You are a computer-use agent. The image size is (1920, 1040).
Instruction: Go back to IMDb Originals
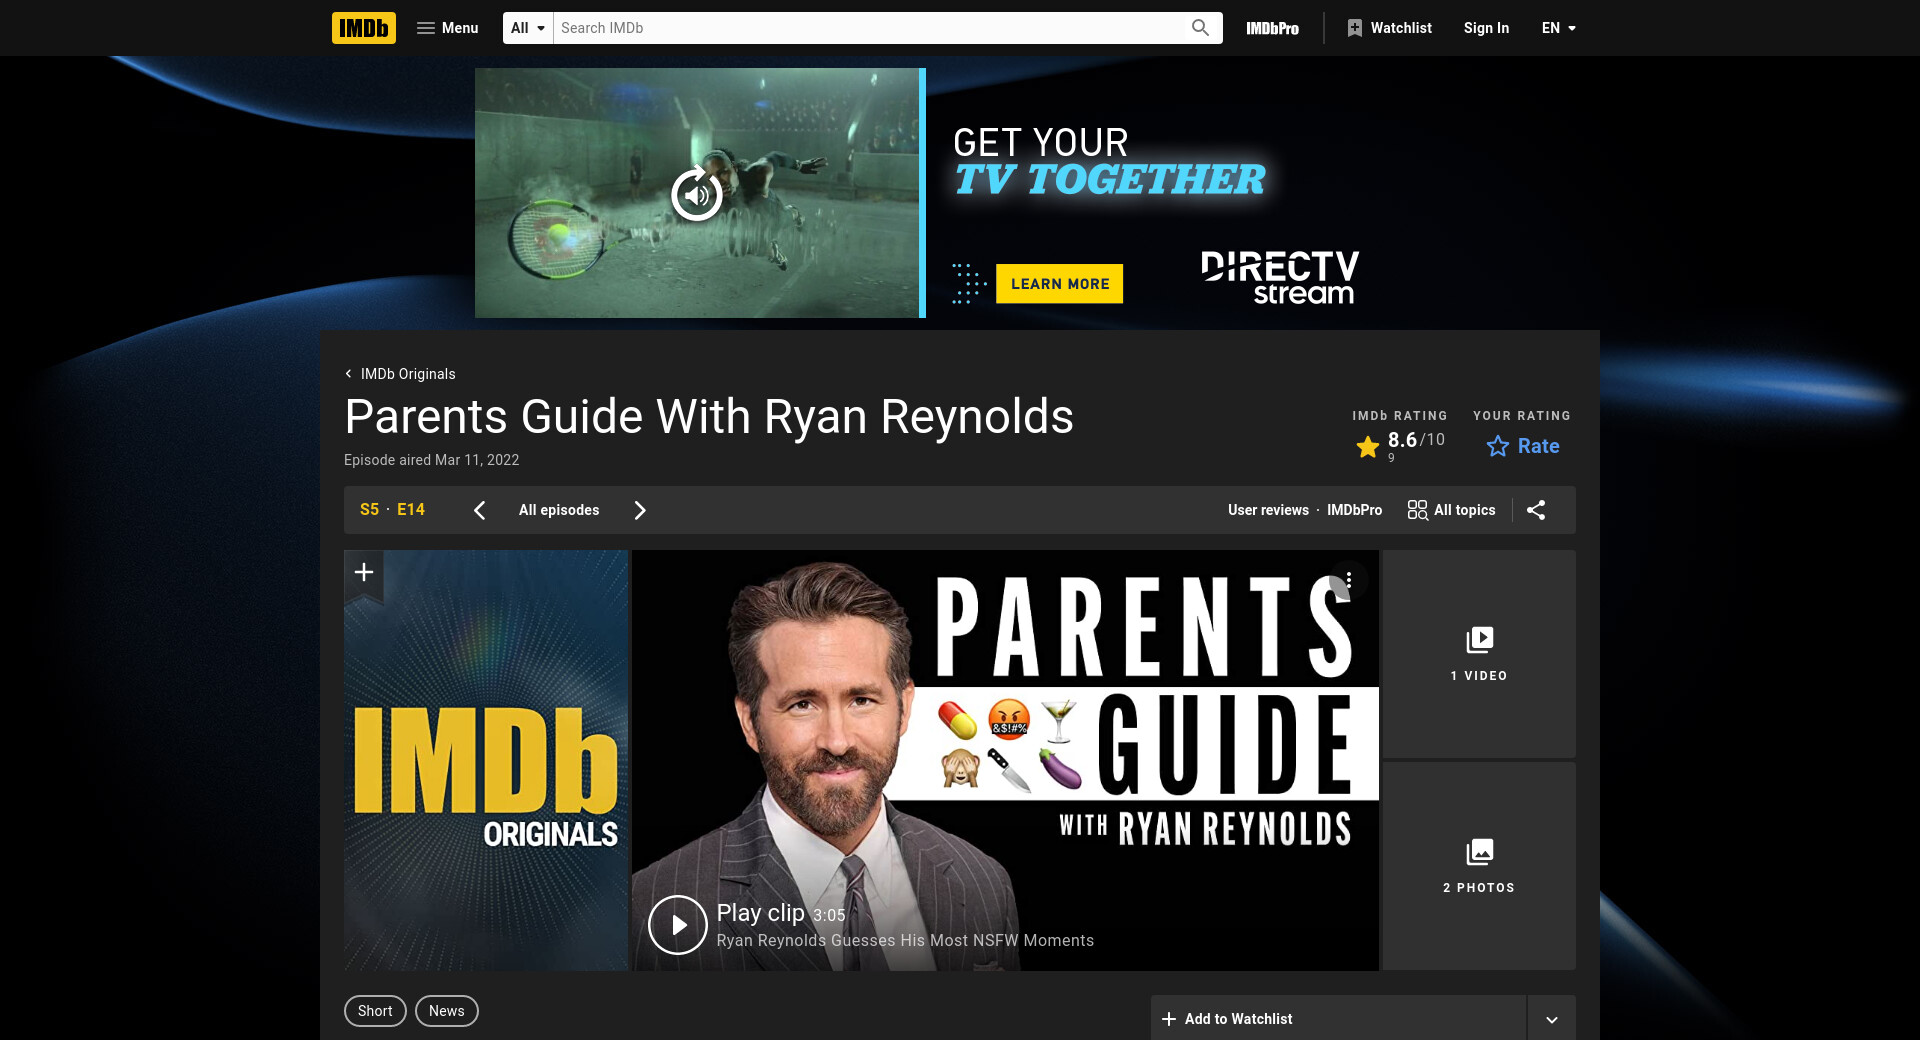tap(400, 374)
